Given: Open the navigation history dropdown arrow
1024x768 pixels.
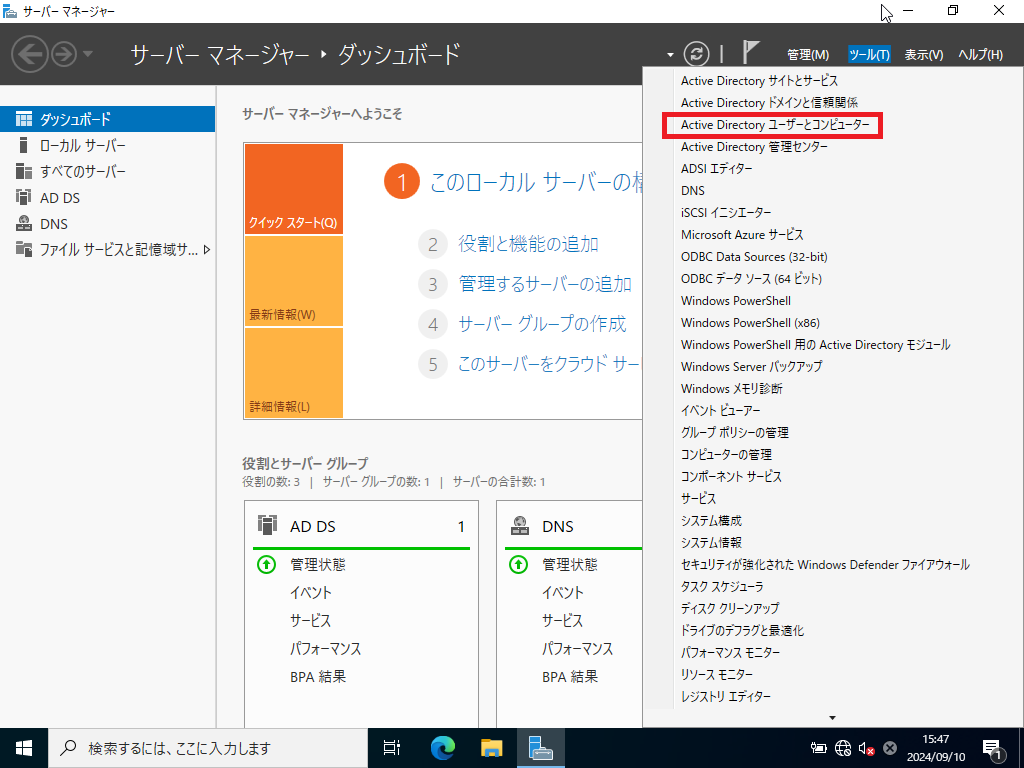Looking at the screenshot, I should [88, 54].
